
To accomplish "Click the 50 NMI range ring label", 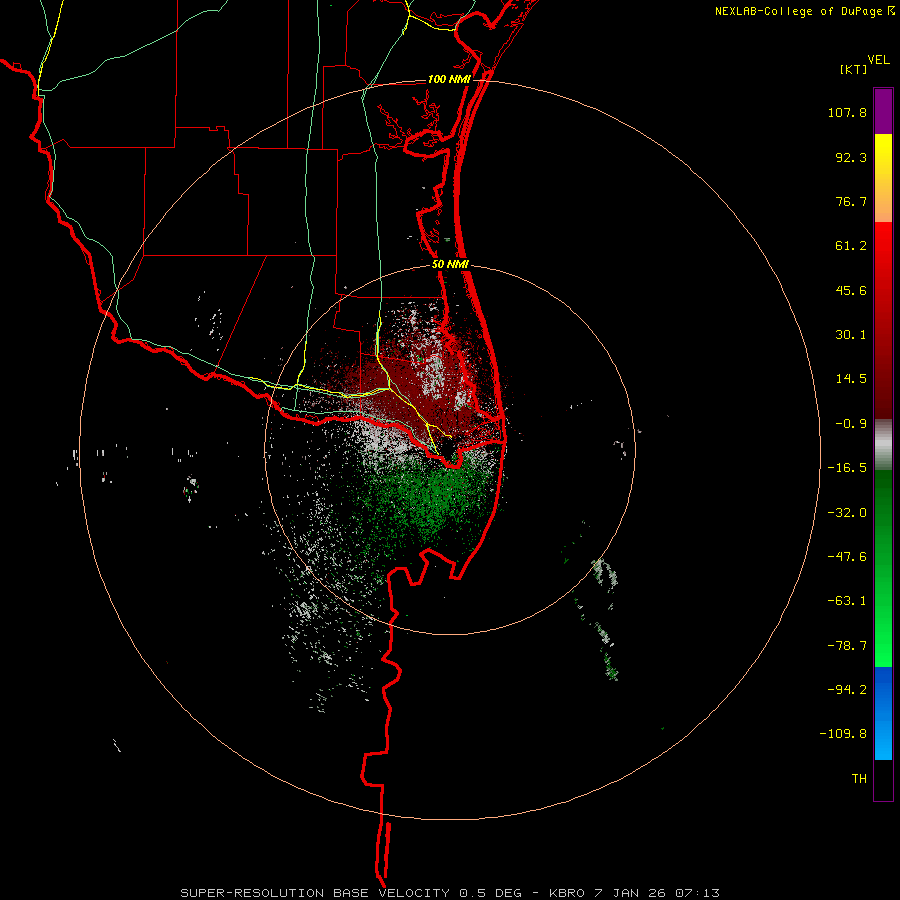I will pos(451,264).
